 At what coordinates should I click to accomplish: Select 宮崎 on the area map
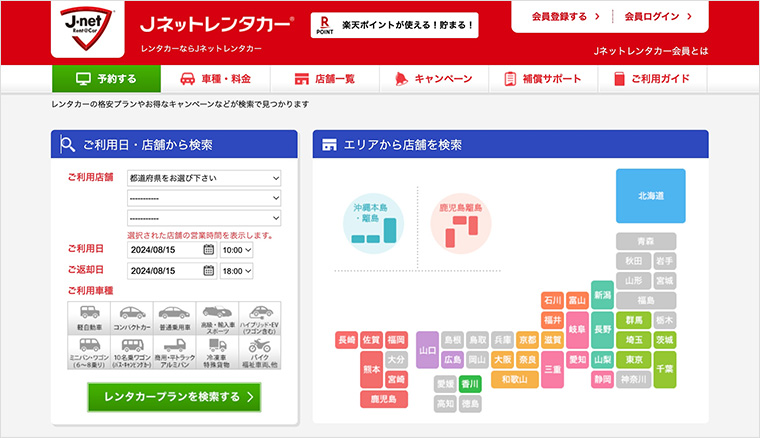[396, 379]
